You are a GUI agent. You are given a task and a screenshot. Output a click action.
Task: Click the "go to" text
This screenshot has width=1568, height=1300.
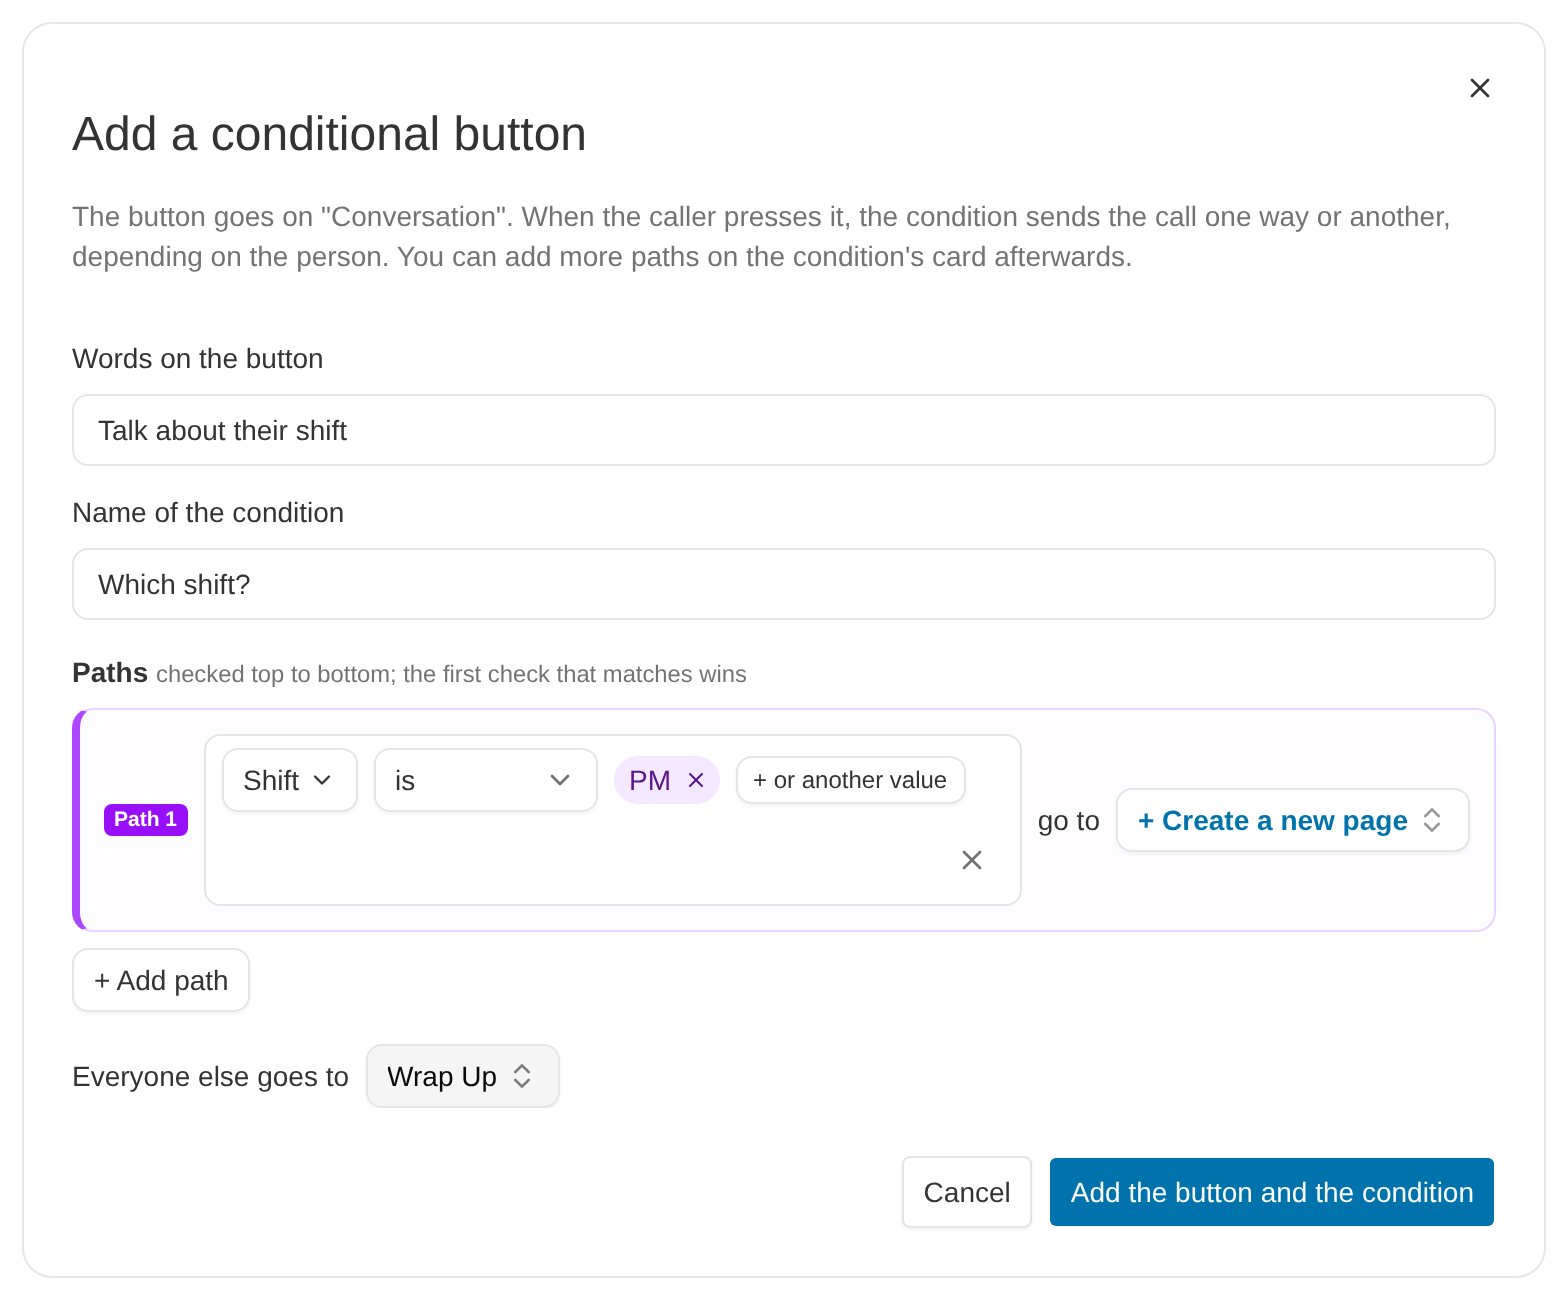coord(1068,821)
